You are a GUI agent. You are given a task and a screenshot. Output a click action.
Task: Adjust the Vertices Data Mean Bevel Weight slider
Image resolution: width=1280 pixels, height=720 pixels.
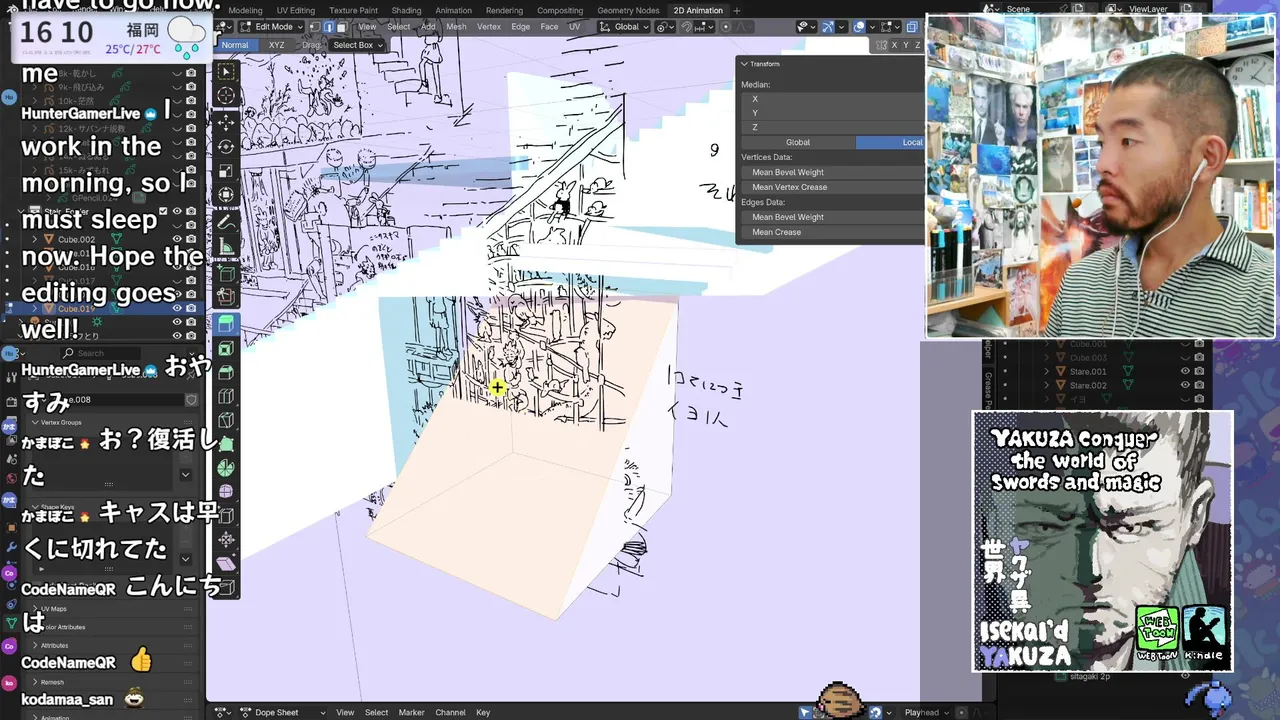pyautogui.click(x=833, y=172)
